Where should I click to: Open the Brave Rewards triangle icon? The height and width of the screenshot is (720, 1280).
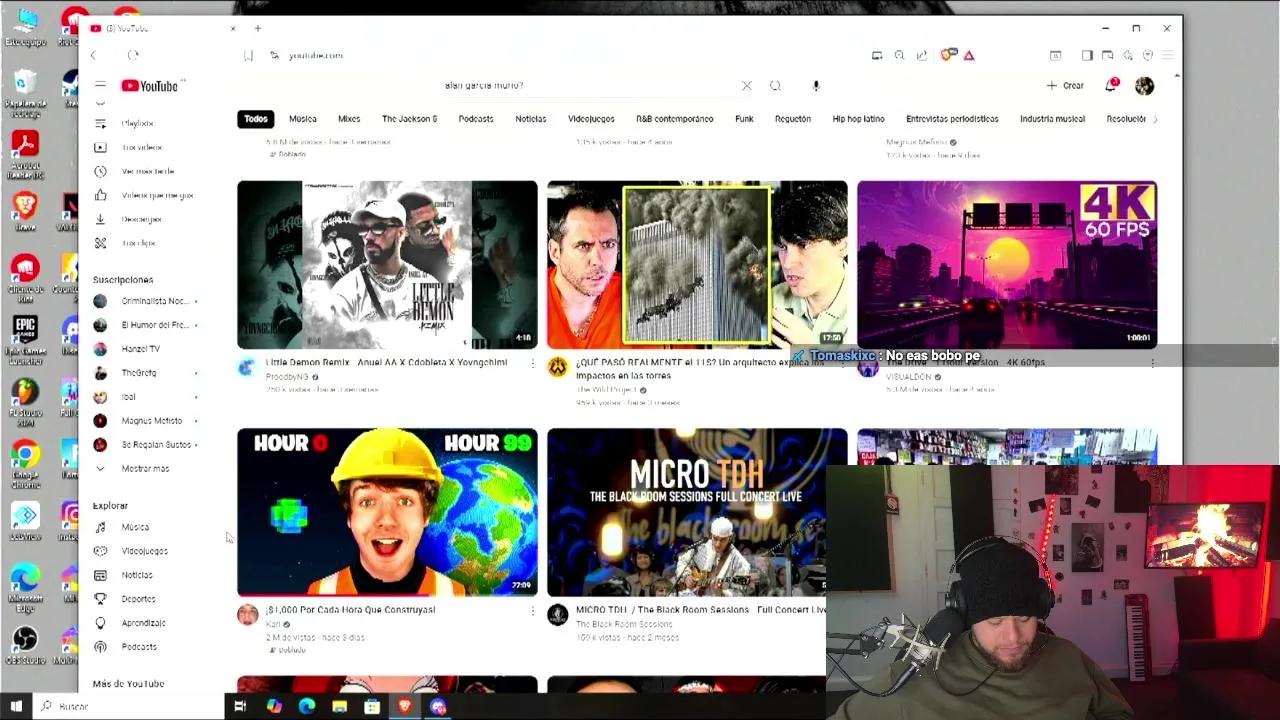click(x=969, y=55)
